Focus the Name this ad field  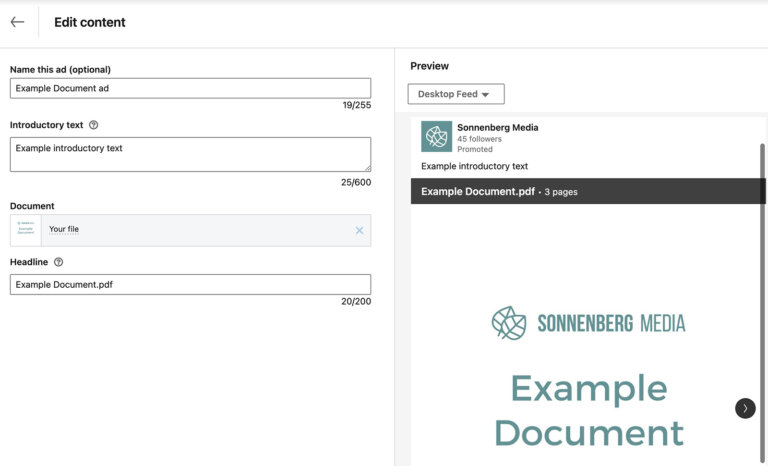190,88
